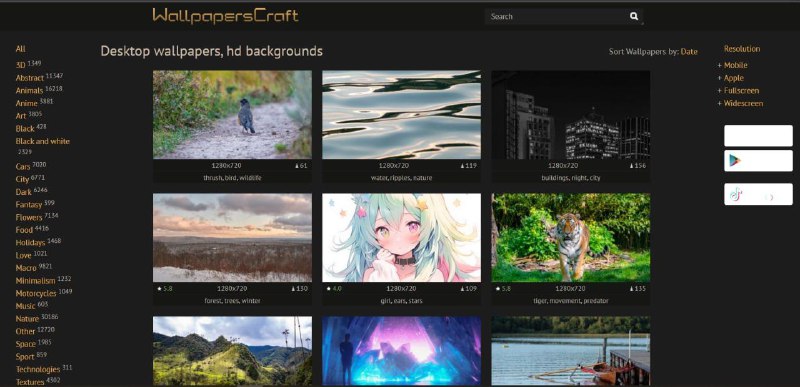Select the Art category
This screenshot has width=800, height=387.
pos(21,116)
